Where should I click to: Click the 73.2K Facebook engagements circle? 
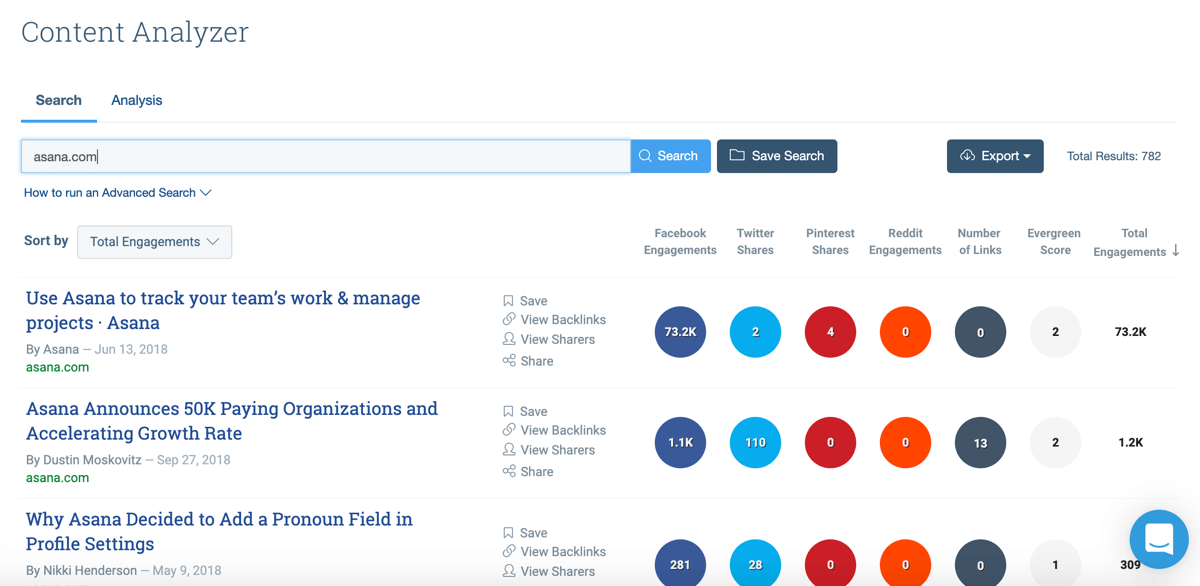point(680,332)
